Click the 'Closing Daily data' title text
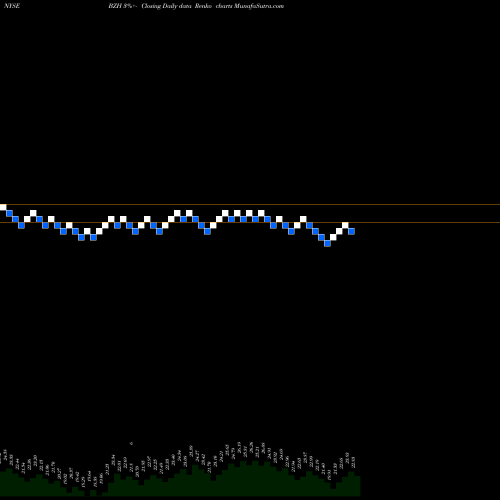 coord(166,6)
